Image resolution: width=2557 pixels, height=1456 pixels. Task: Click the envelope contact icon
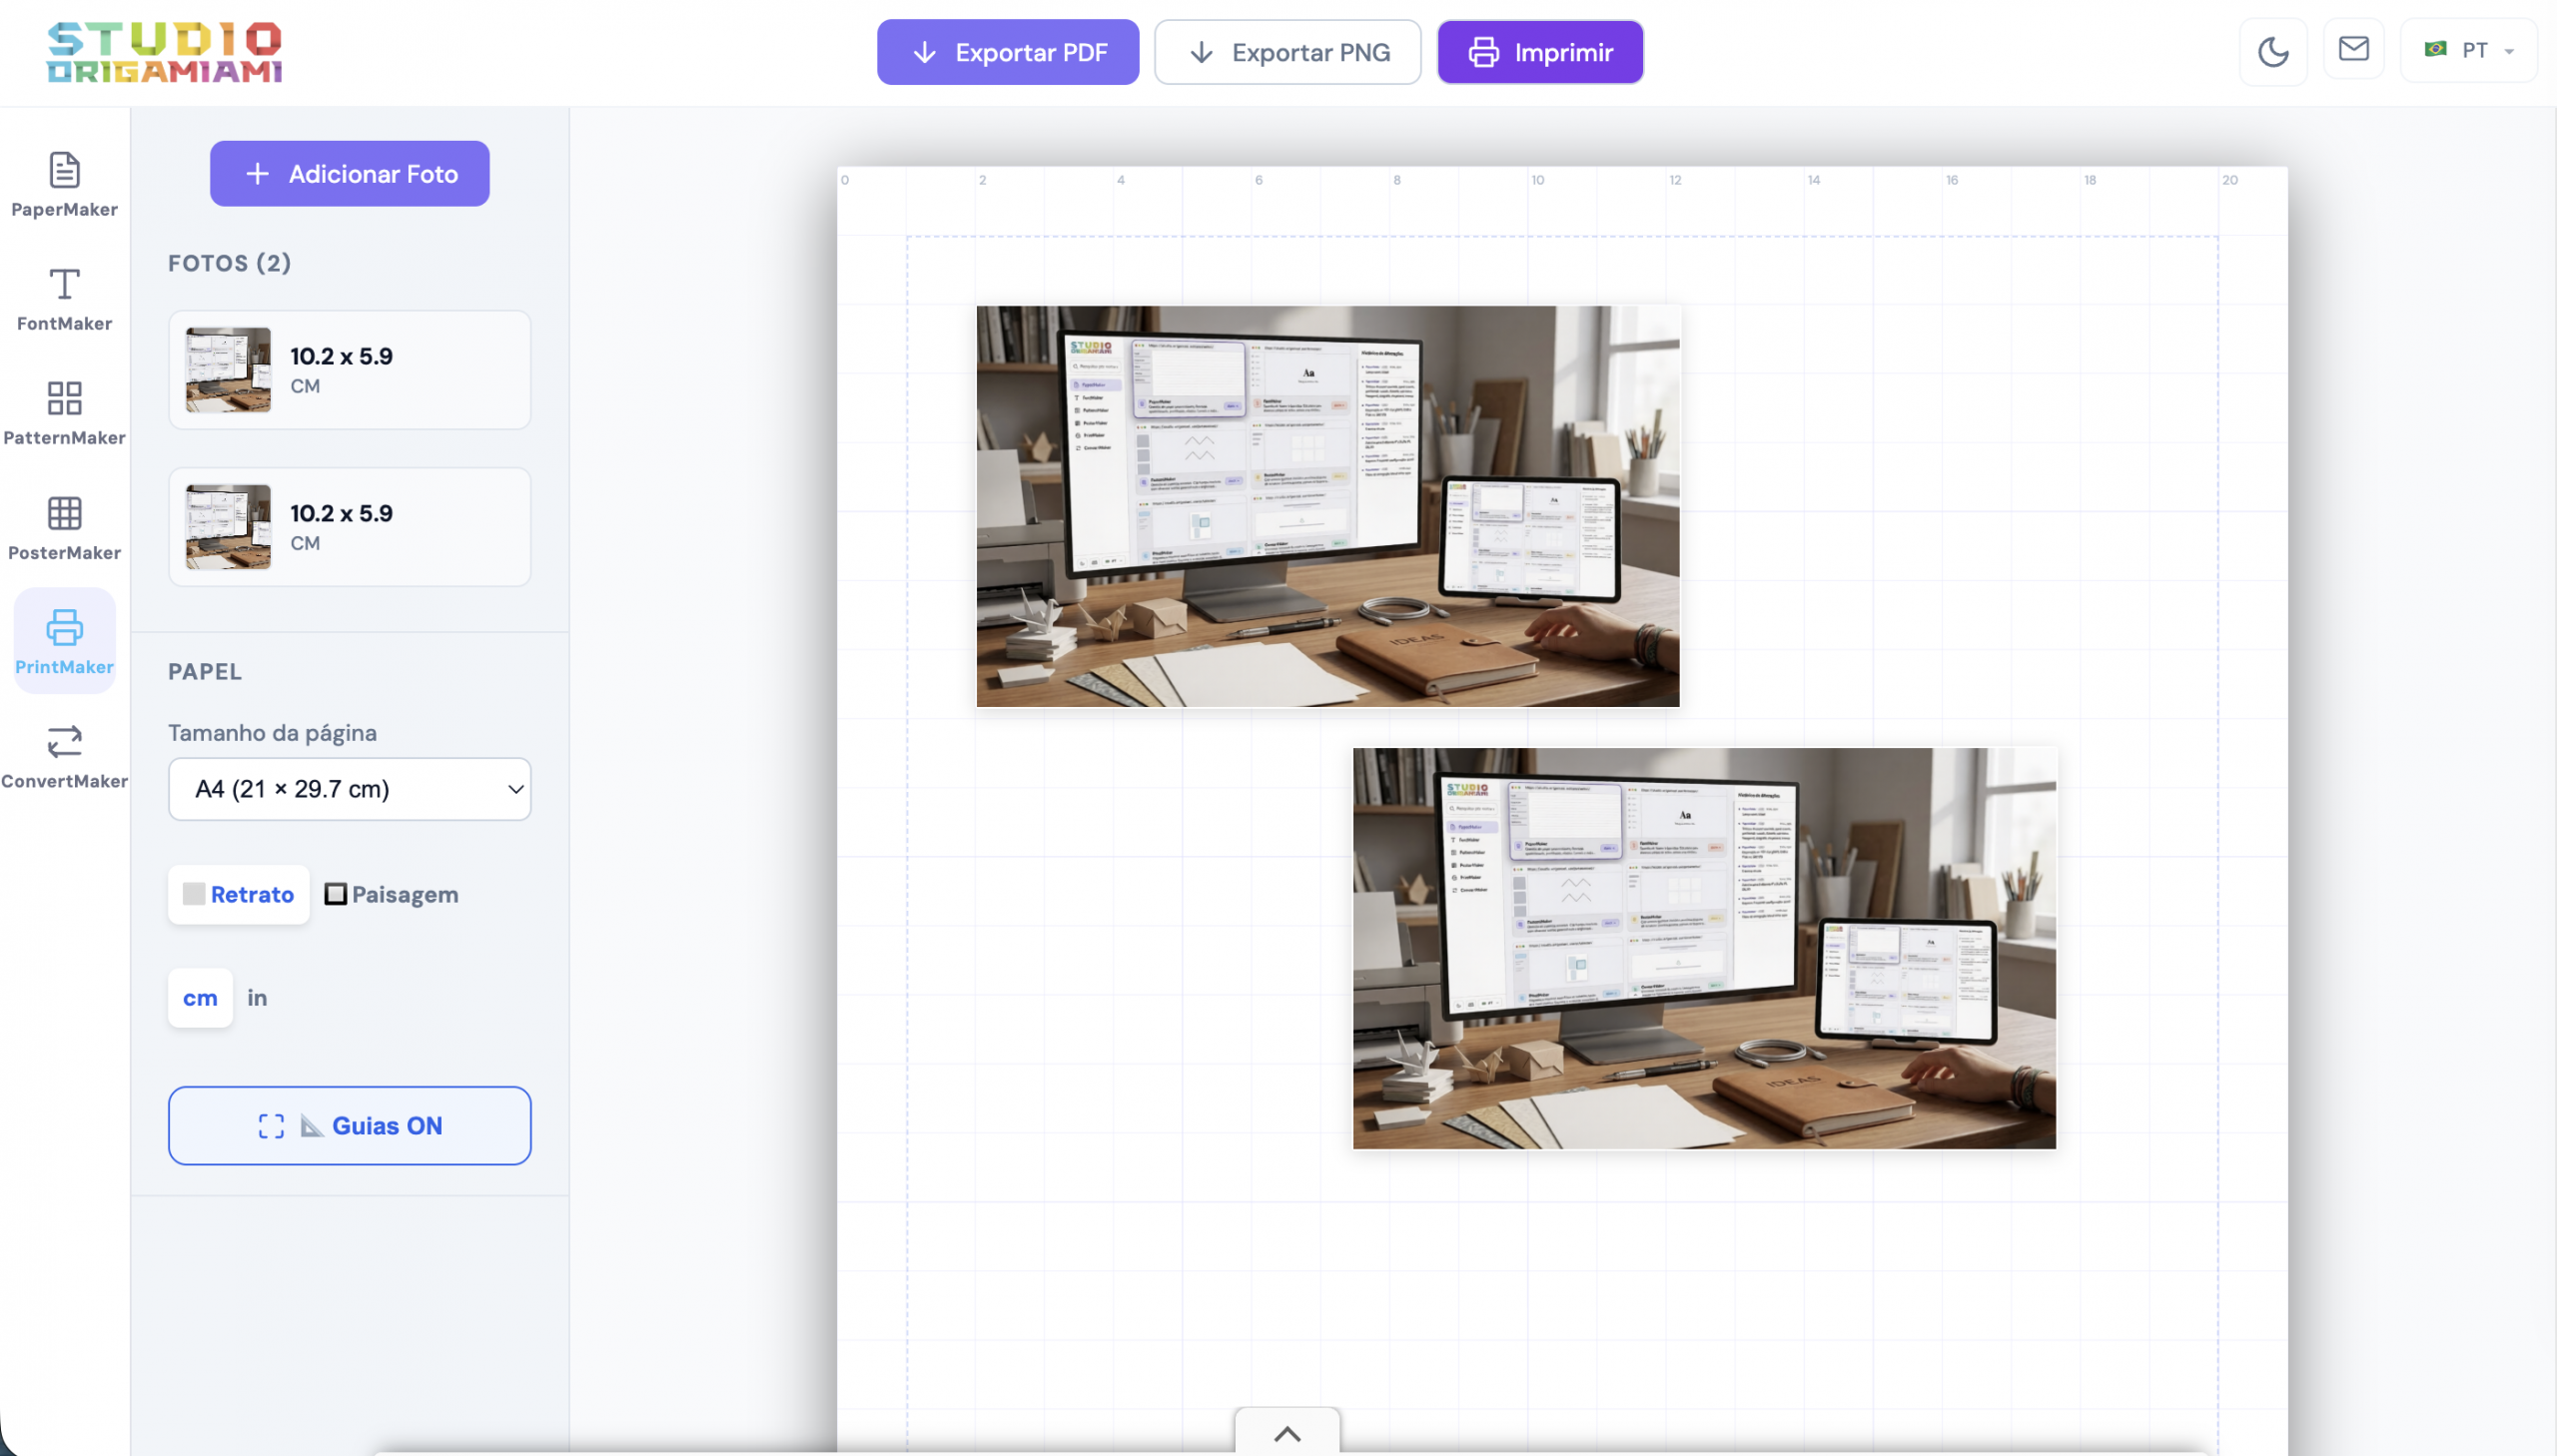pyautogui.click(x=2353, y=49)
